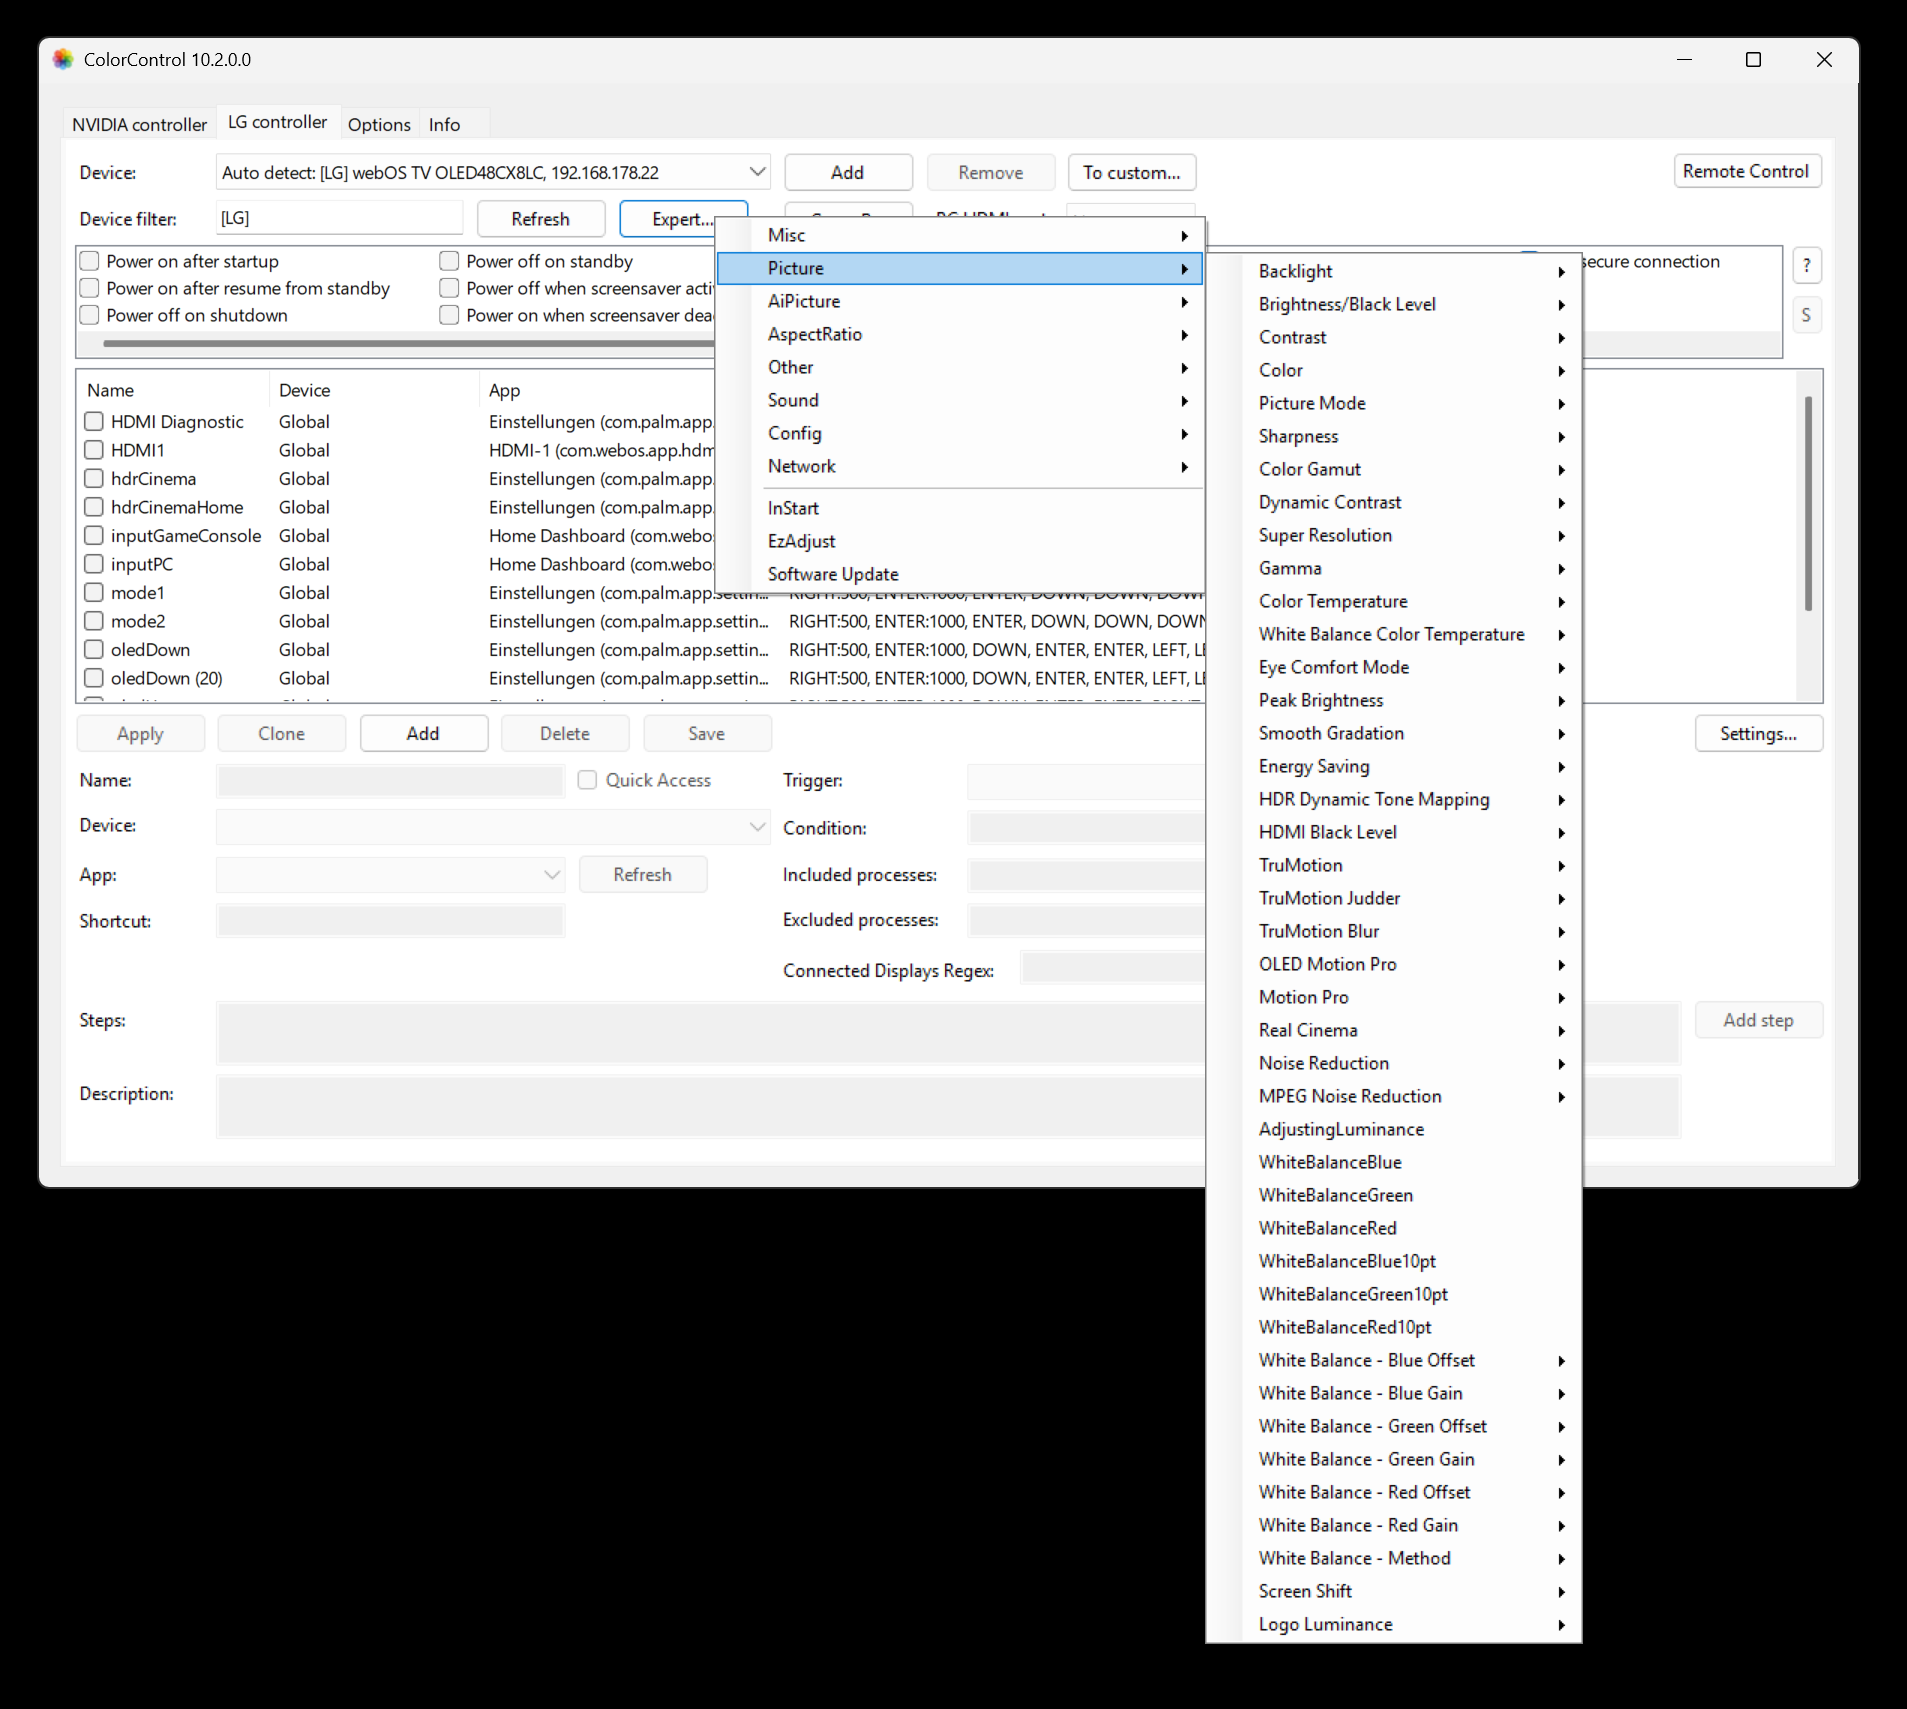Check Power off on shutdown
This screenshot has height=1709, width=1907.
[90, 315]
